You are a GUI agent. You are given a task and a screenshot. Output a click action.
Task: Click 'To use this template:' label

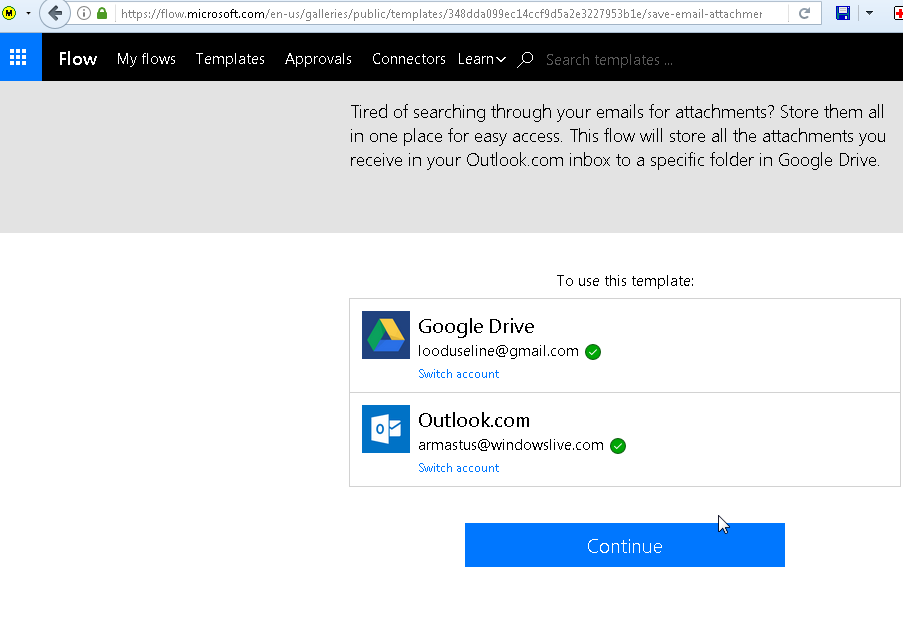pos(625,281)
